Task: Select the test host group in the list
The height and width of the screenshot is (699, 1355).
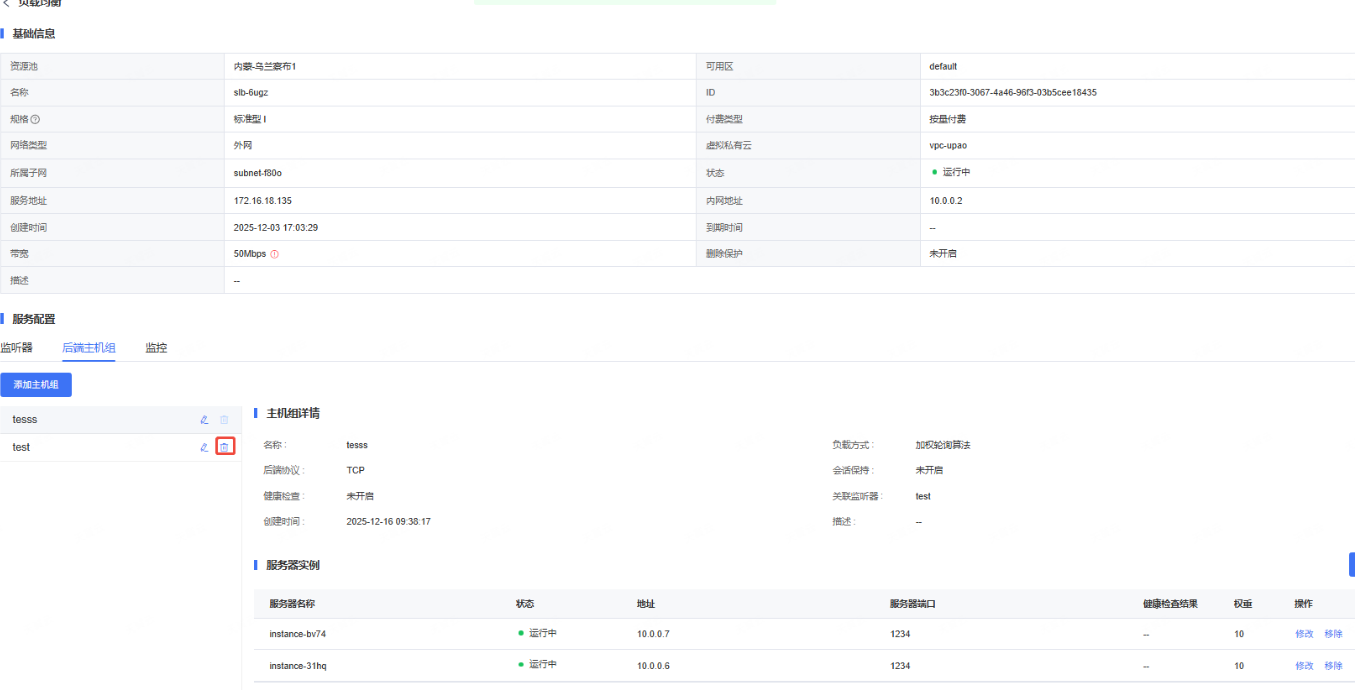Action: point(120,447)
